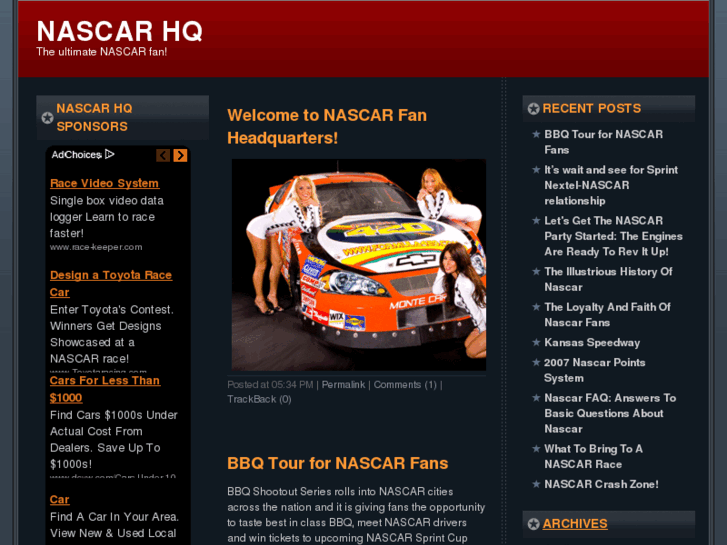The height and width of the screenshot is (545, 727).
Task: Open What To Bring To A NASCAR Race
Action: [x=593, y=456]
